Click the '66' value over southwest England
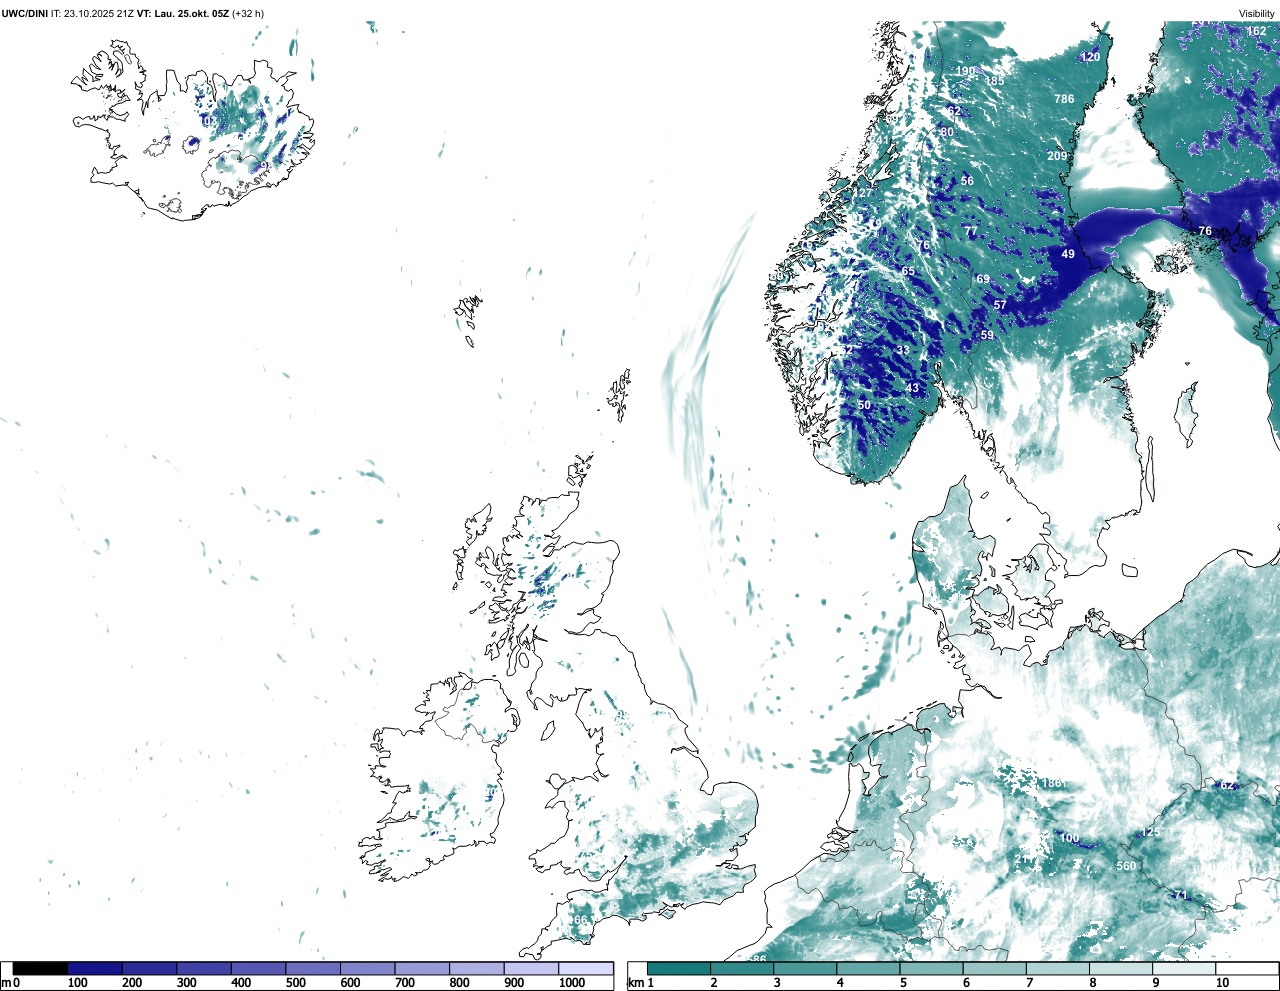Image resolution: width=1280 pixels, height=991 pixels. [x=581, y=920]
